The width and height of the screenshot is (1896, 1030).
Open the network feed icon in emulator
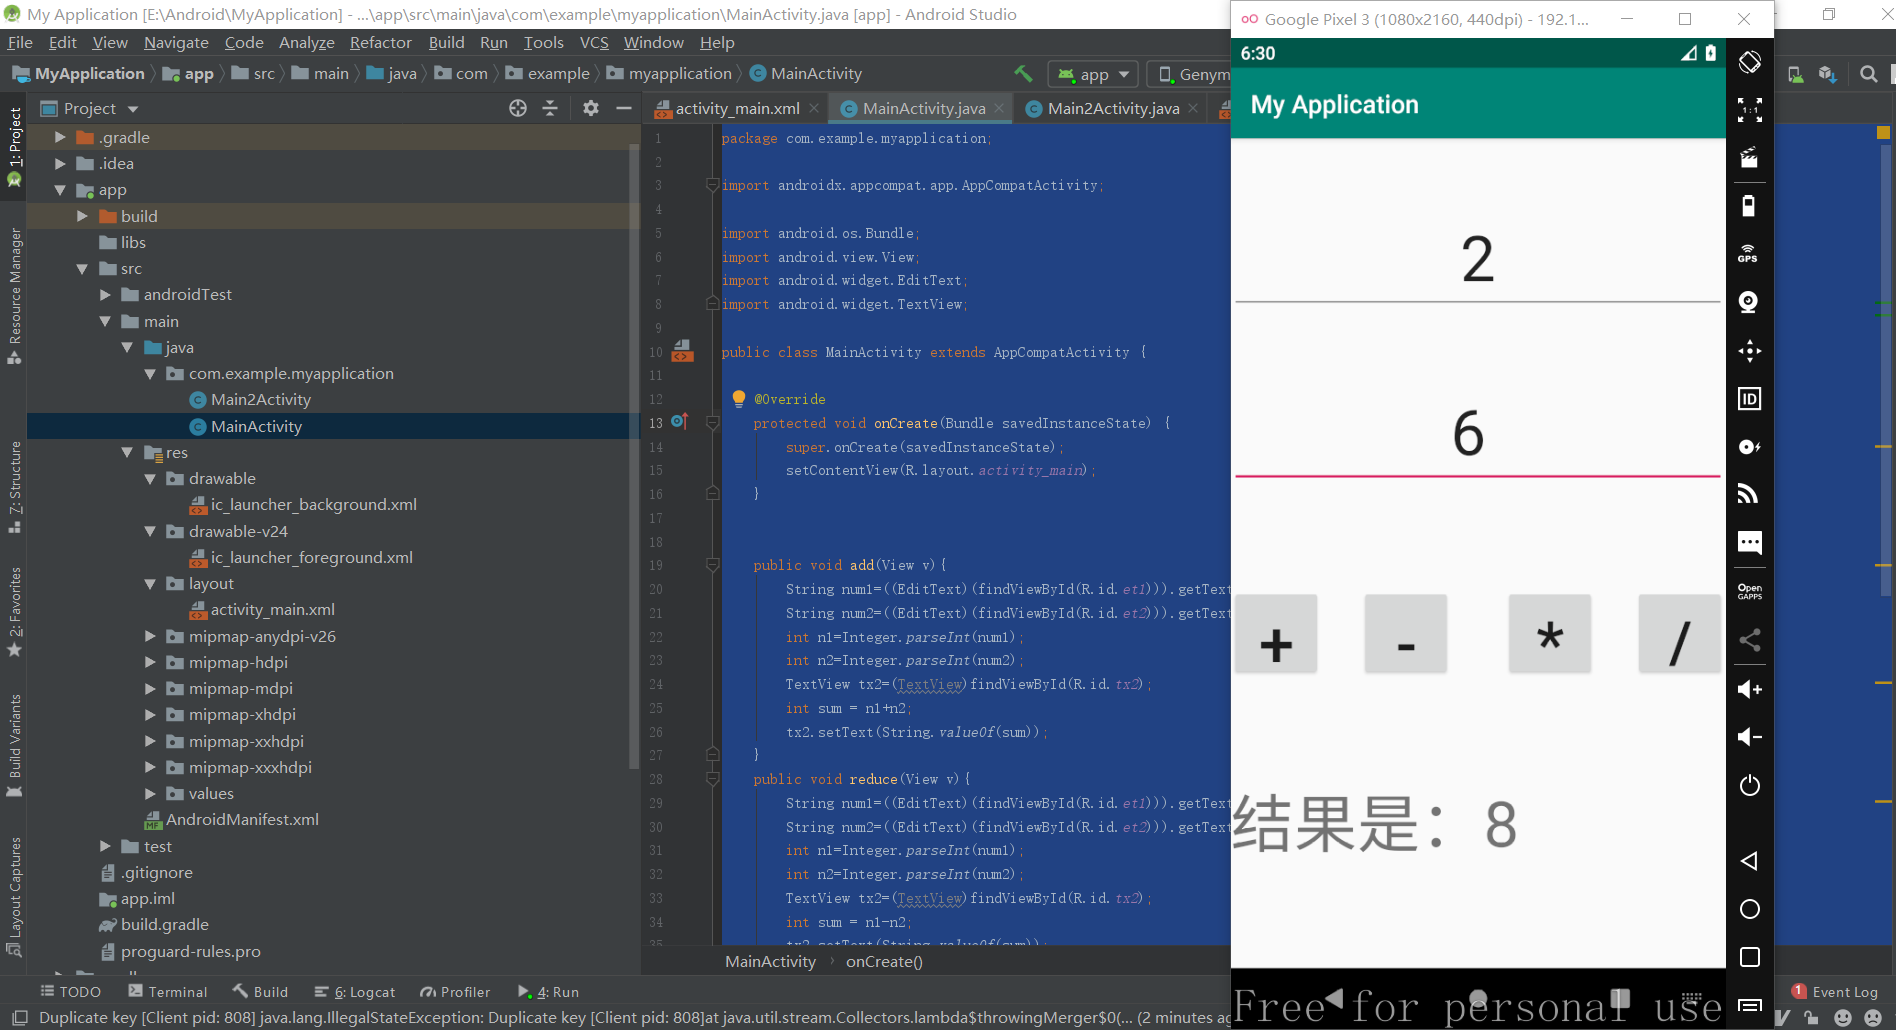coord(1748,494)
